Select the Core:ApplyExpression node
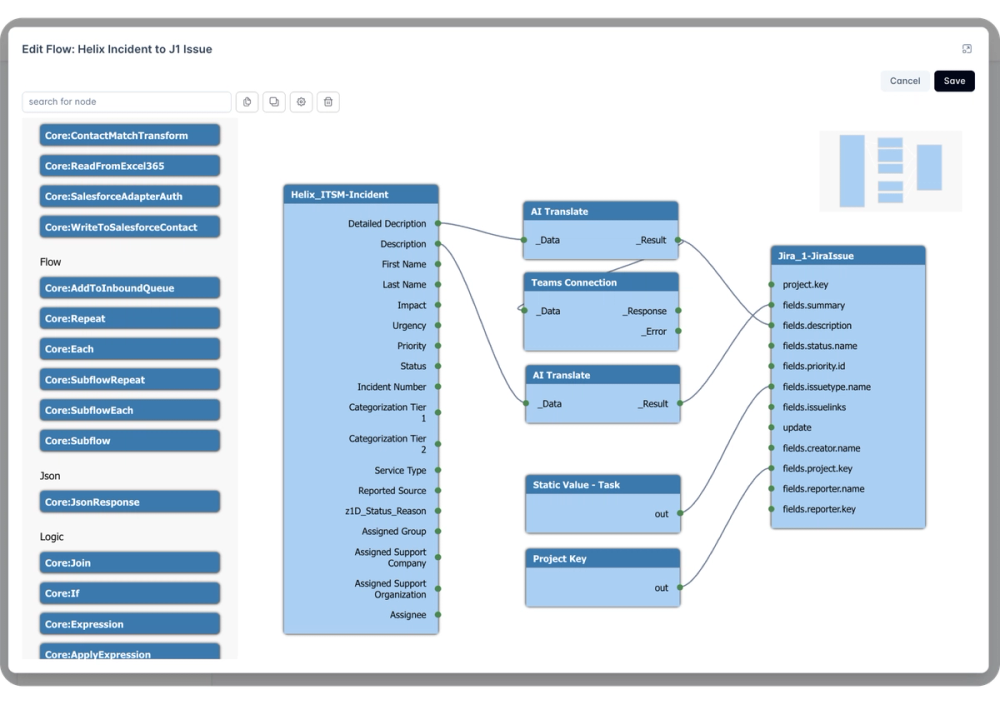The height and width of the screenshot is (705, 1000). 129,652
